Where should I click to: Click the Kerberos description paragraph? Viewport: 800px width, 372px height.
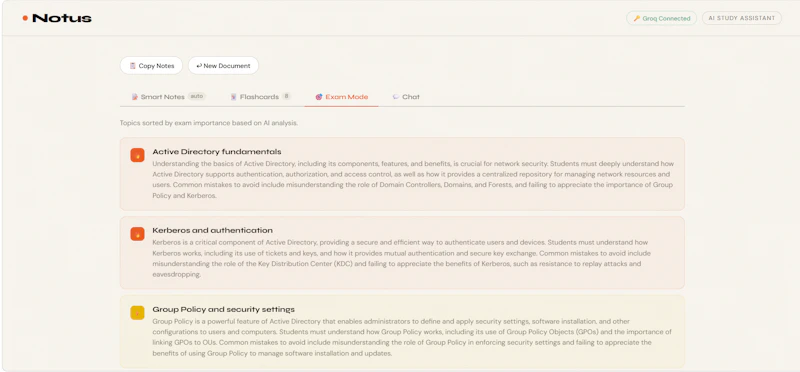(402, 258)
